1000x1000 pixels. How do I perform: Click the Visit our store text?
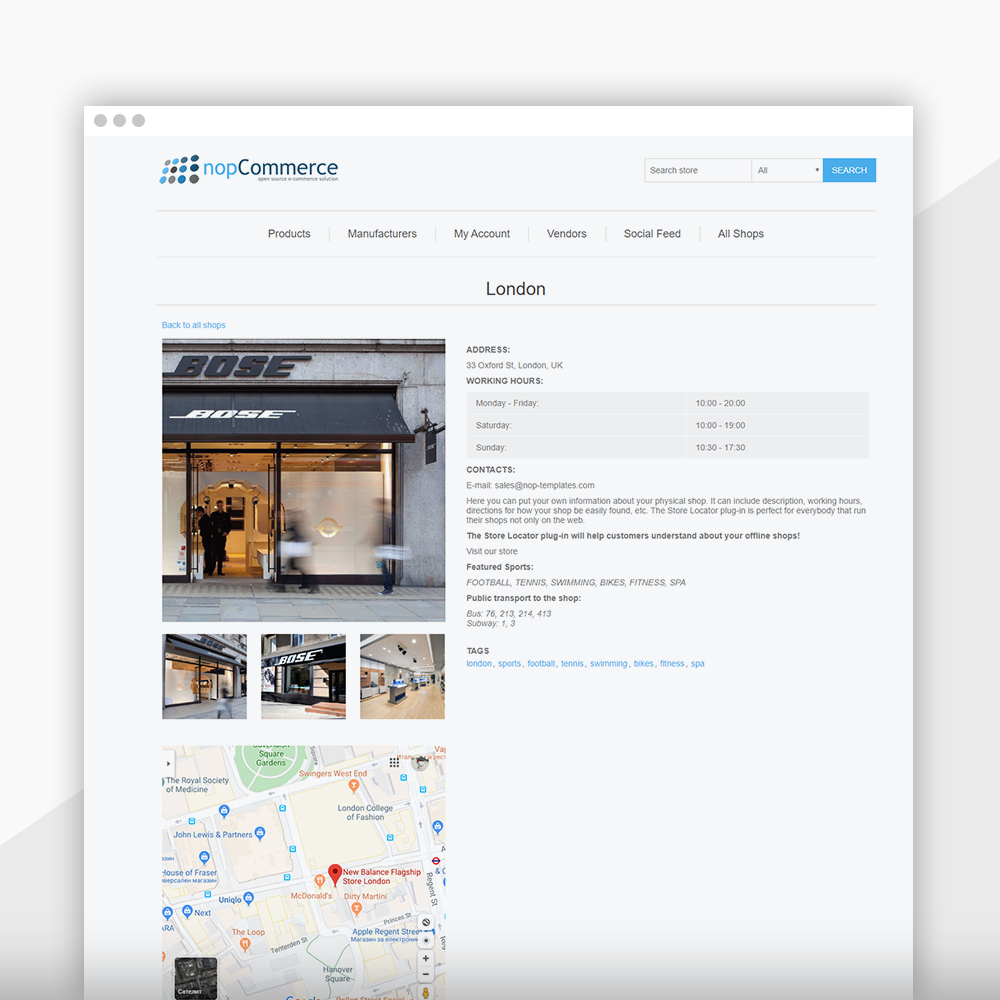(x=492, y=551)
